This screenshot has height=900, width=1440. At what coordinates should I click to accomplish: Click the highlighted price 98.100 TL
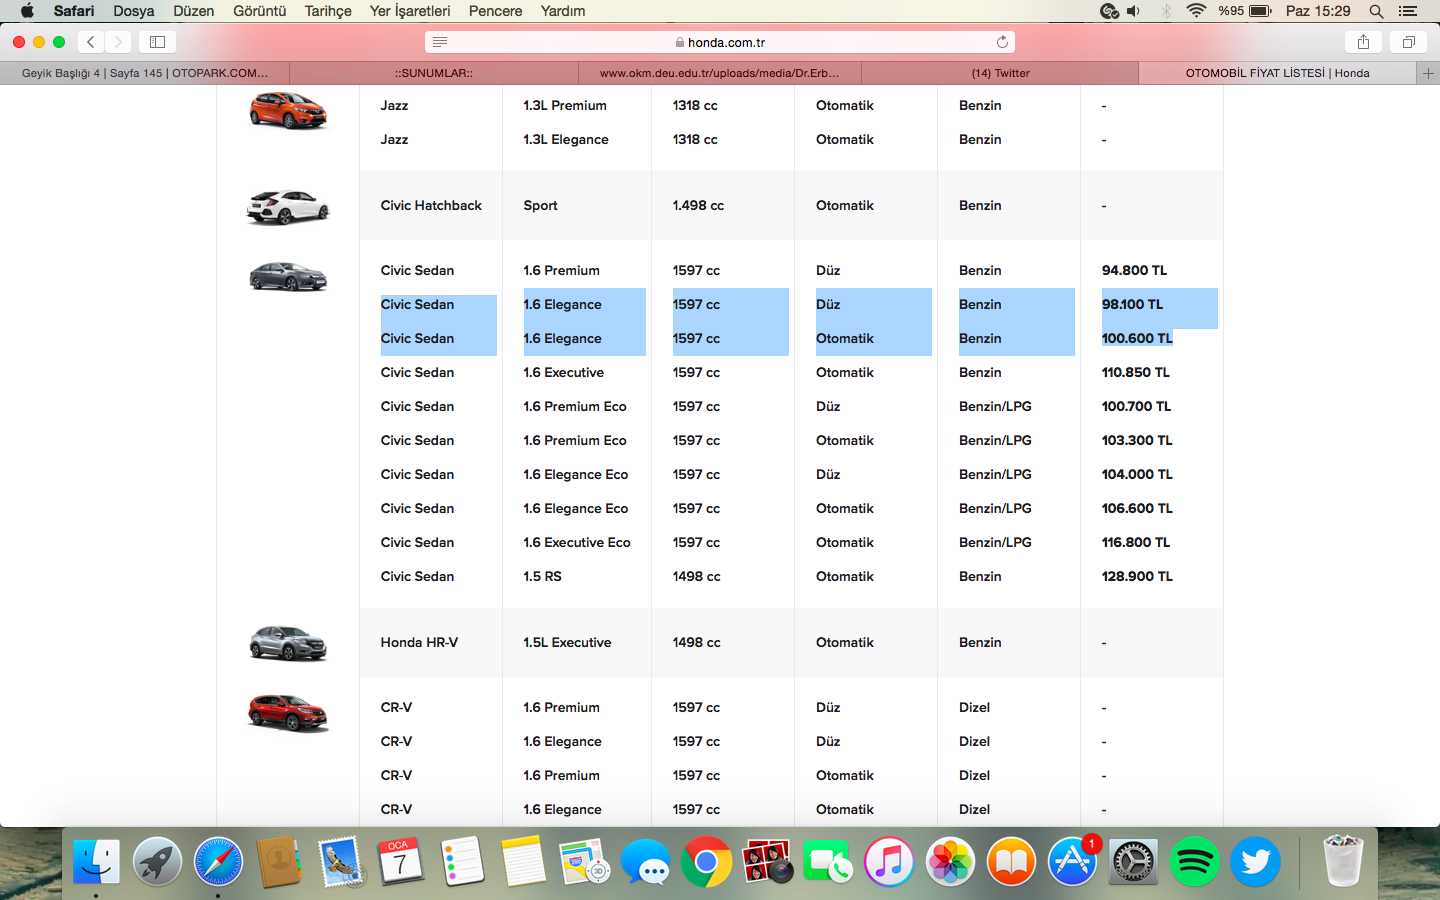tap(1132, 304)
